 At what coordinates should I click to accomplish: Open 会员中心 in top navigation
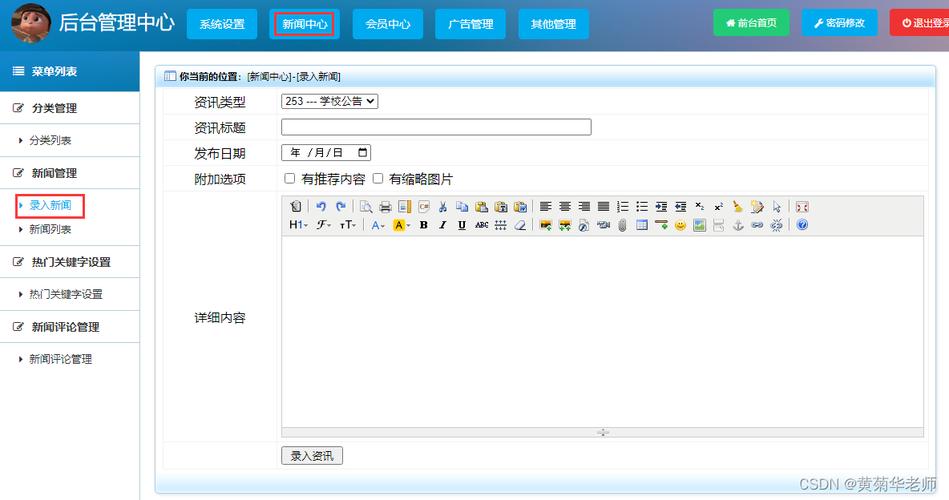(x=387, y=24)
